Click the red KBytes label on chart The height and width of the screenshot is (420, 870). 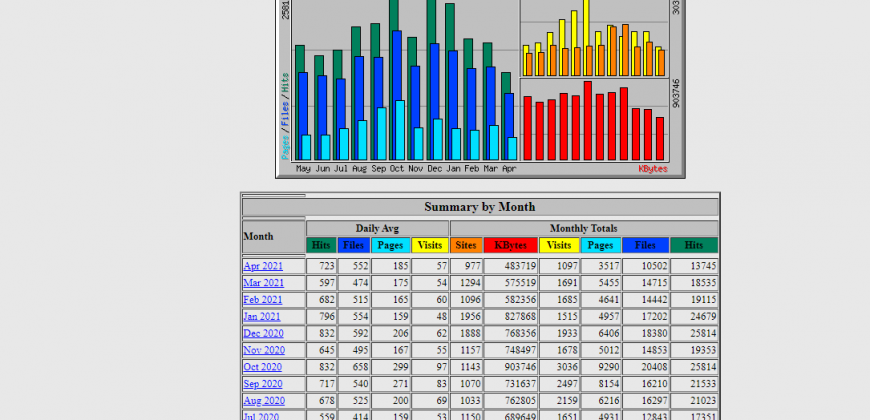click(x=653, y=169)
